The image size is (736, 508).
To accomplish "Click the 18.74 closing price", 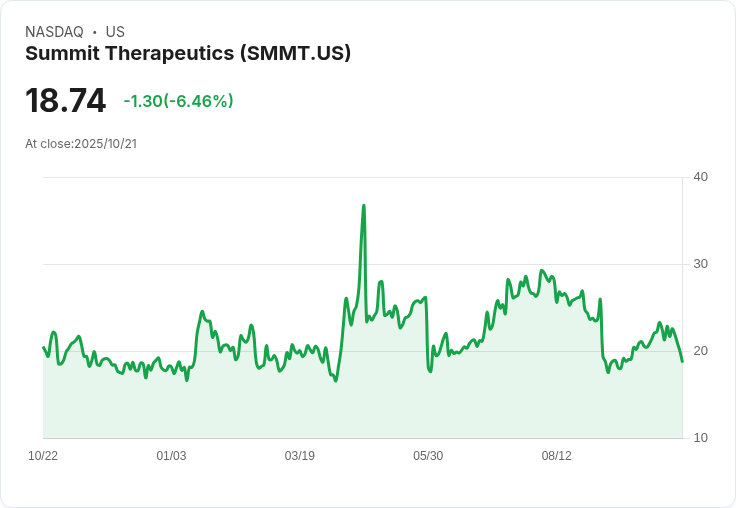I will pos(65,101).
